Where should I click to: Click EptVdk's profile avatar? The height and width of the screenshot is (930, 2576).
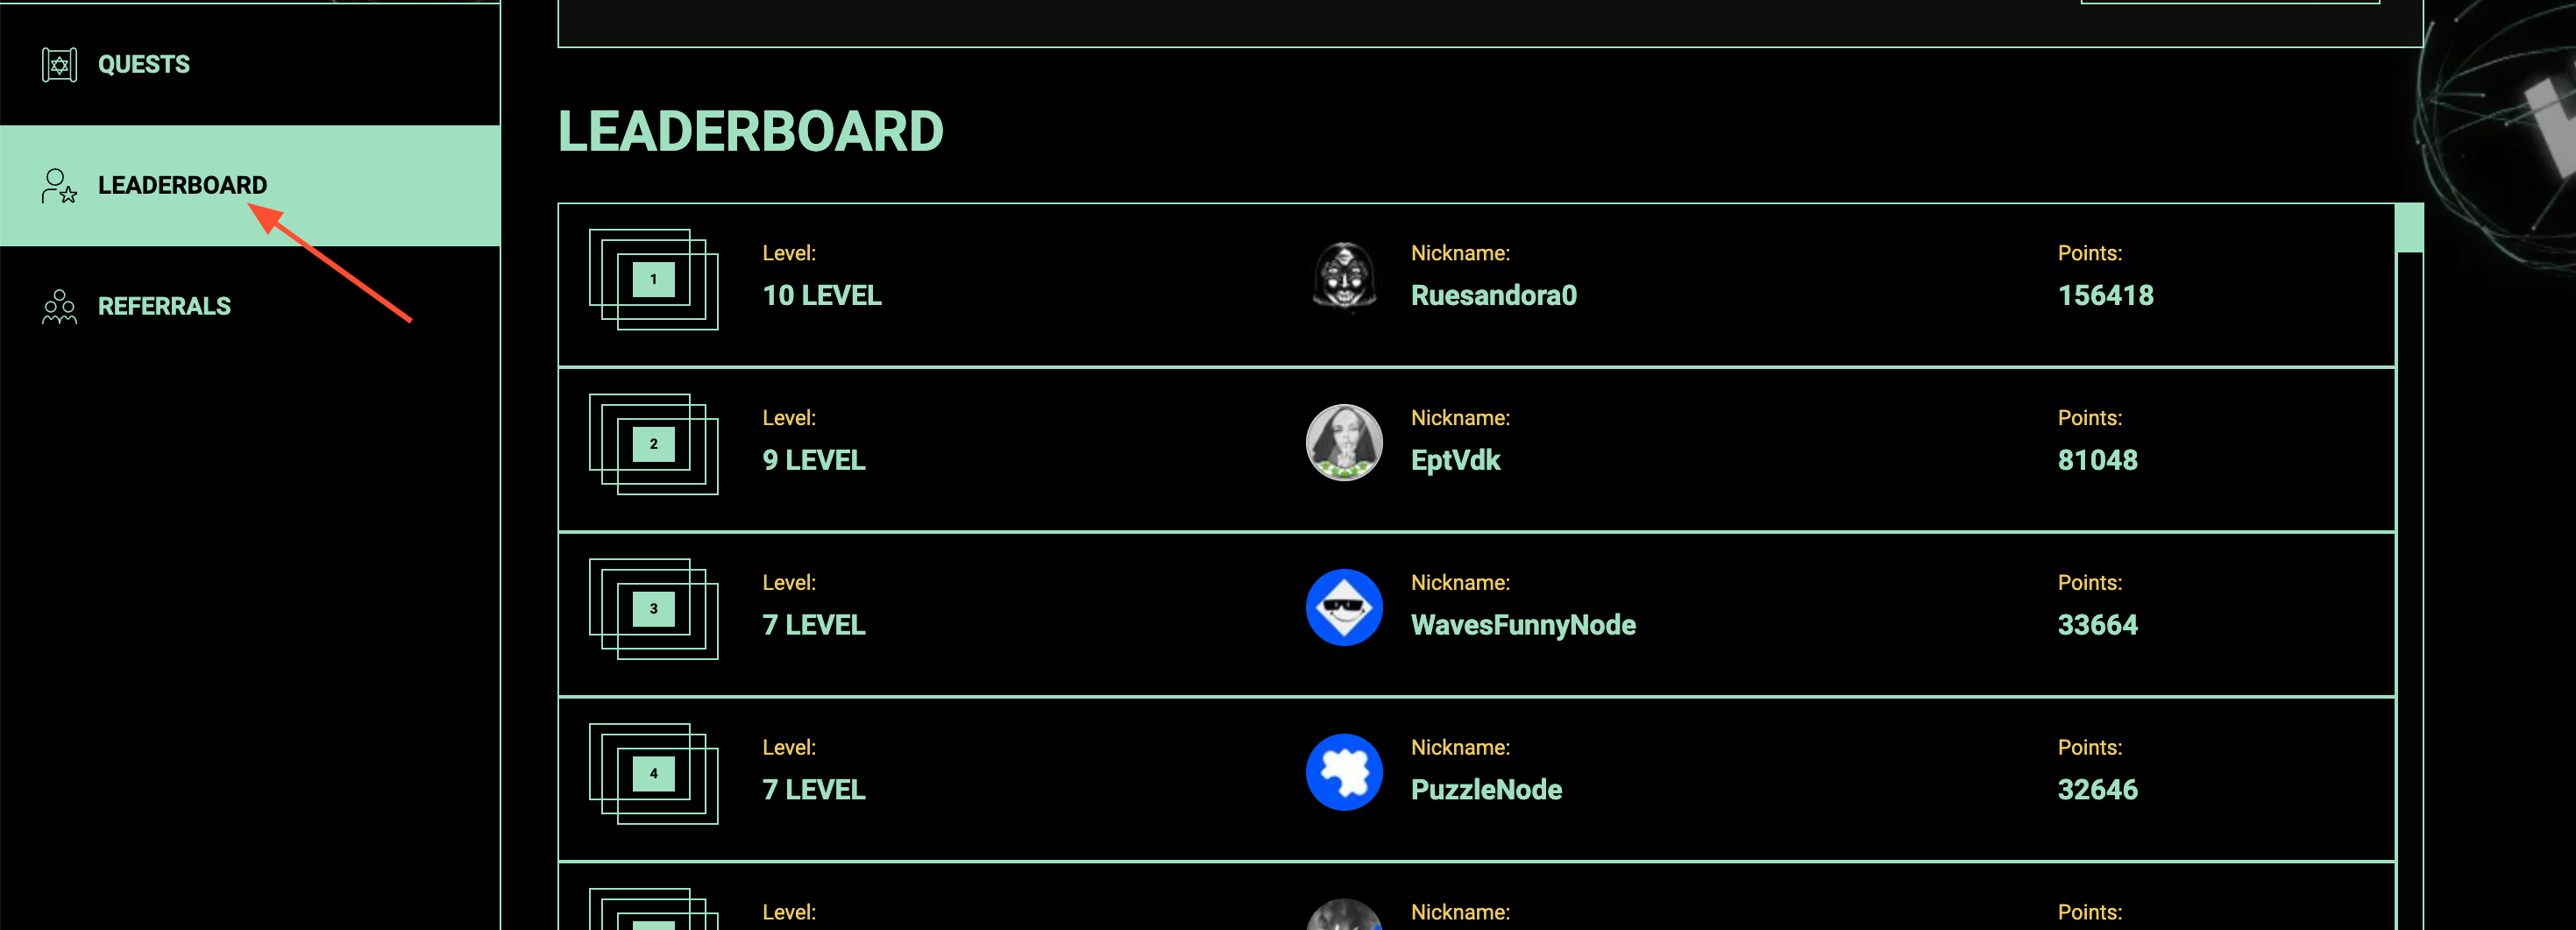click(x=1344, y=442)
